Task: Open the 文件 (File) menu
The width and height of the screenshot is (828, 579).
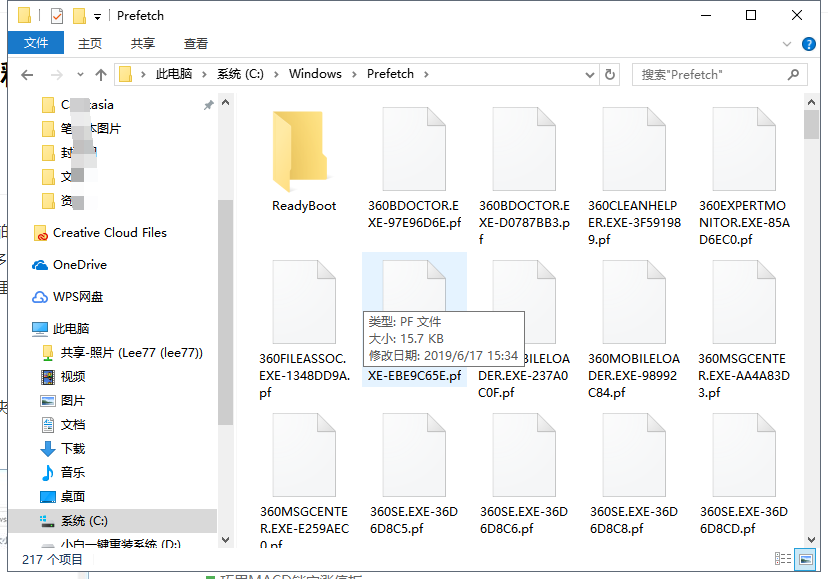Action: [x=36, y=43]
